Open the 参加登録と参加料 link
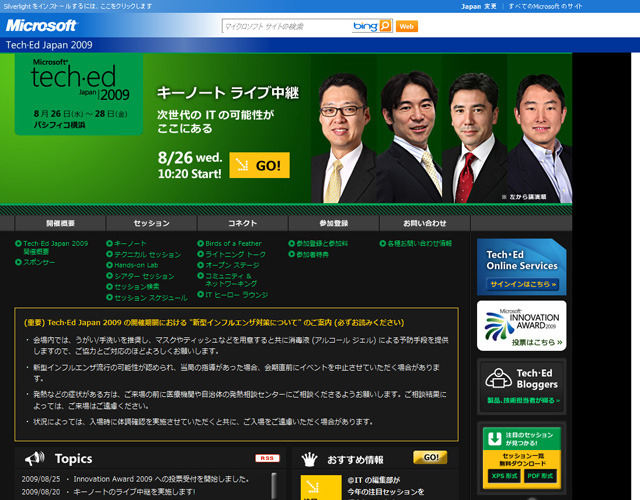640x500 pixels. [322, 243]
